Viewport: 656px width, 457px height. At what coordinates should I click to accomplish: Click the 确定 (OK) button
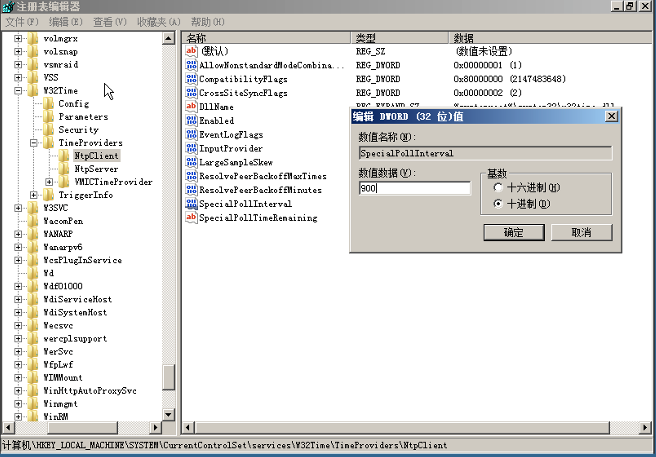(513, 232)
